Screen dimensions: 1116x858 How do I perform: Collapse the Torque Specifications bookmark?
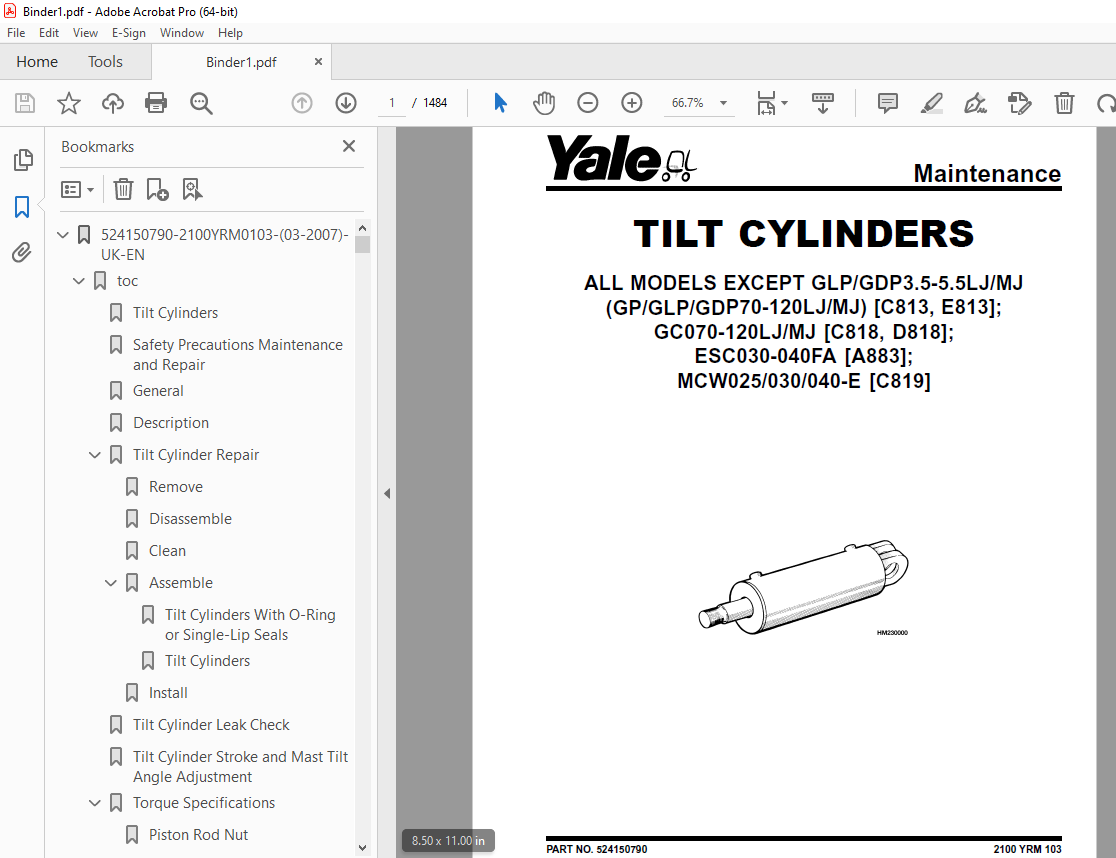(x=95, y=803)
